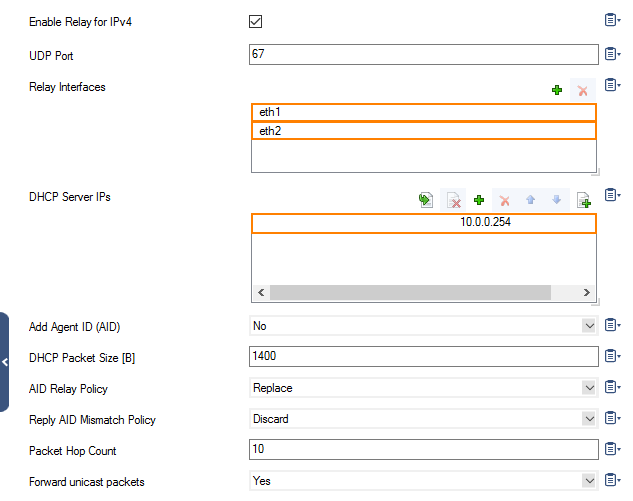
Task: Open the Add Agent ID (AID) dropdown
Action: [x=588, y=326]
